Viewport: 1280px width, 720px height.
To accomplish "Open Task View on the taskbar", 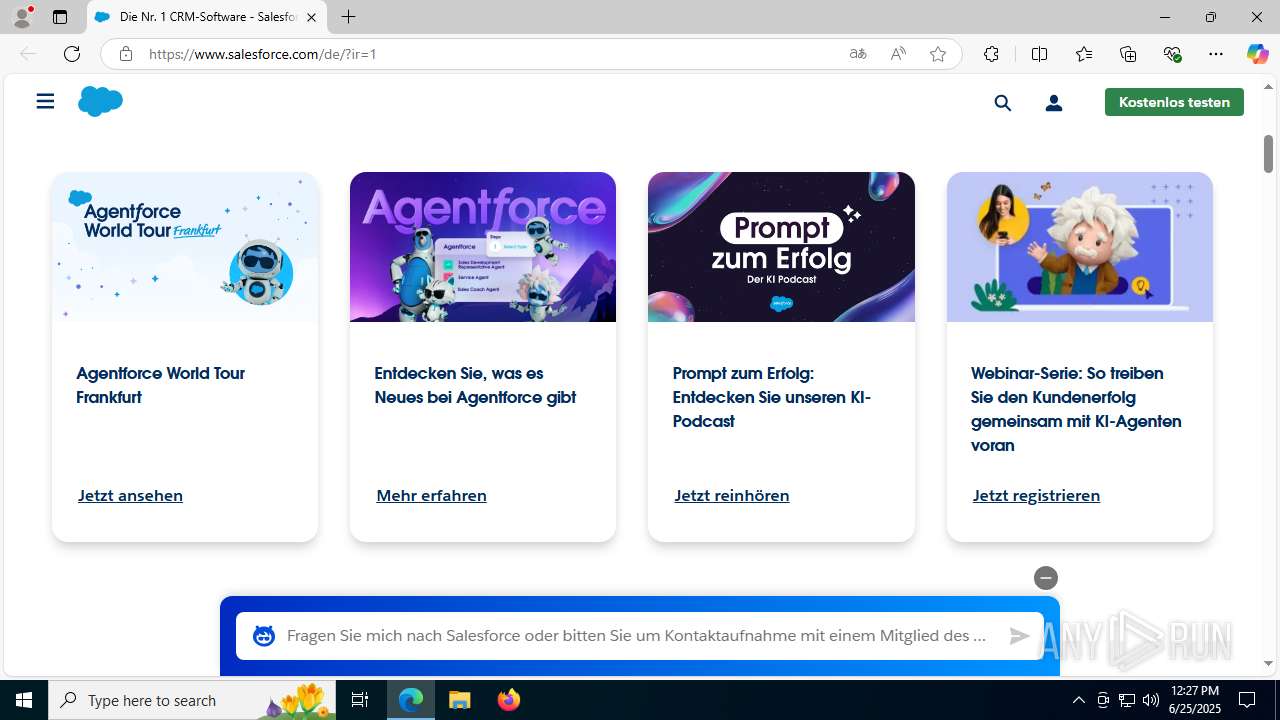I will click(361, 700).
